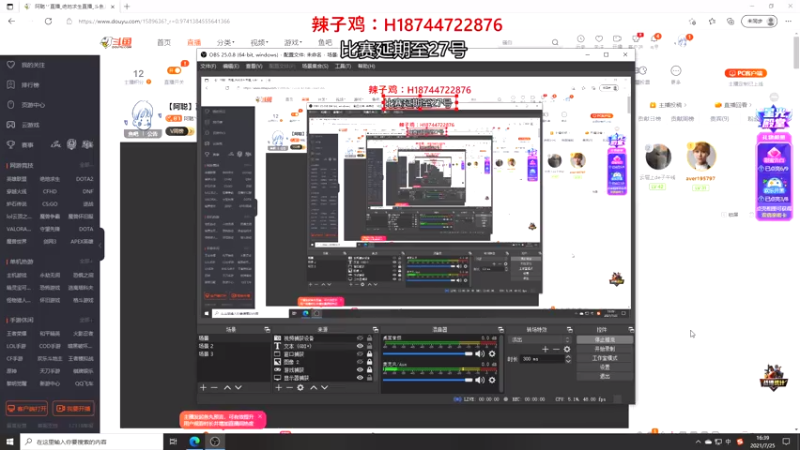
Task: Open OBS 编辑(E) menu
Action: tap(231, 66)
